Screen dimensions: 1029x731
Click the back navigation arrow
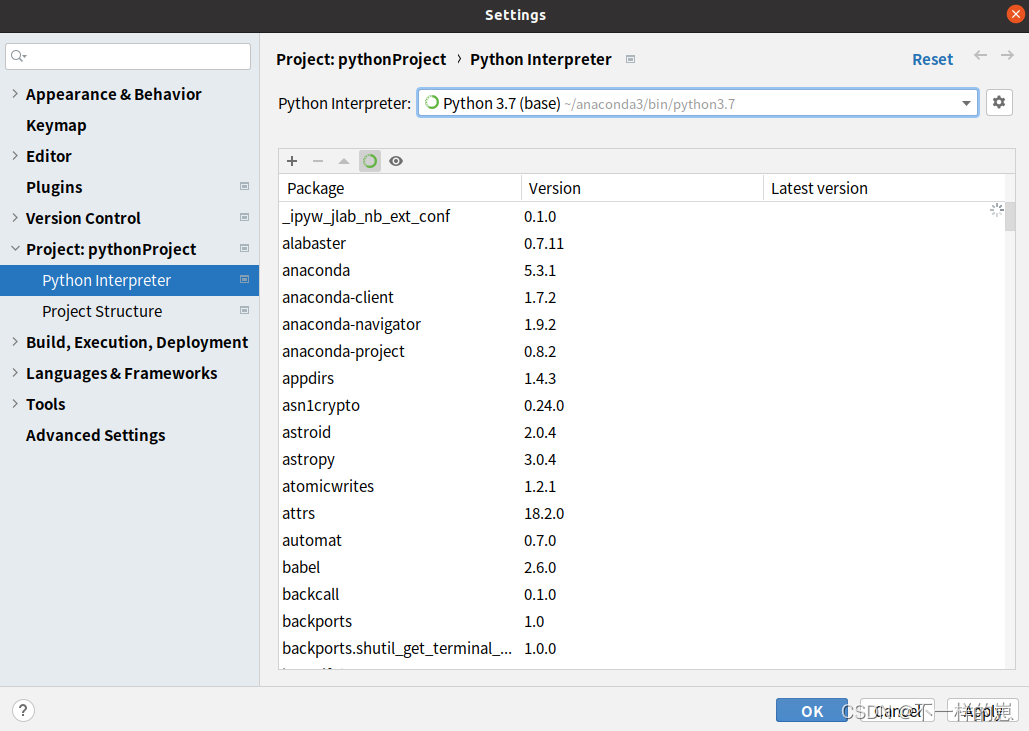(x=980, y=55)
